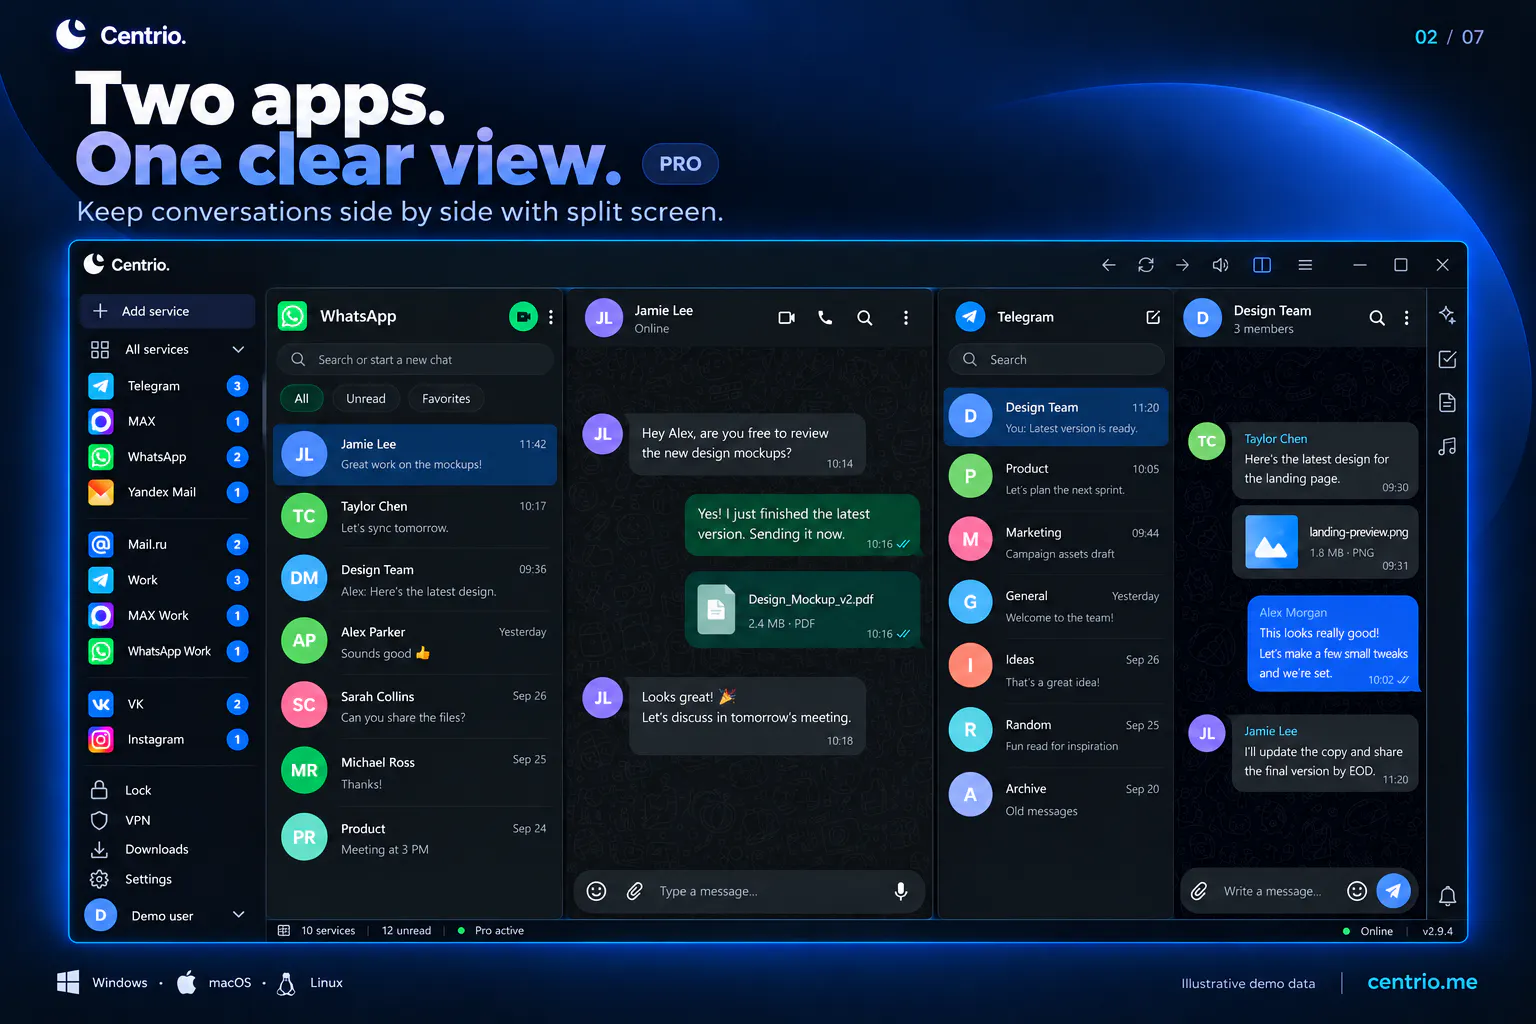This screenshot has height=1024, width=1536.
Task: Search within the Jamie Lee chat
Action: tap(865, 317)
